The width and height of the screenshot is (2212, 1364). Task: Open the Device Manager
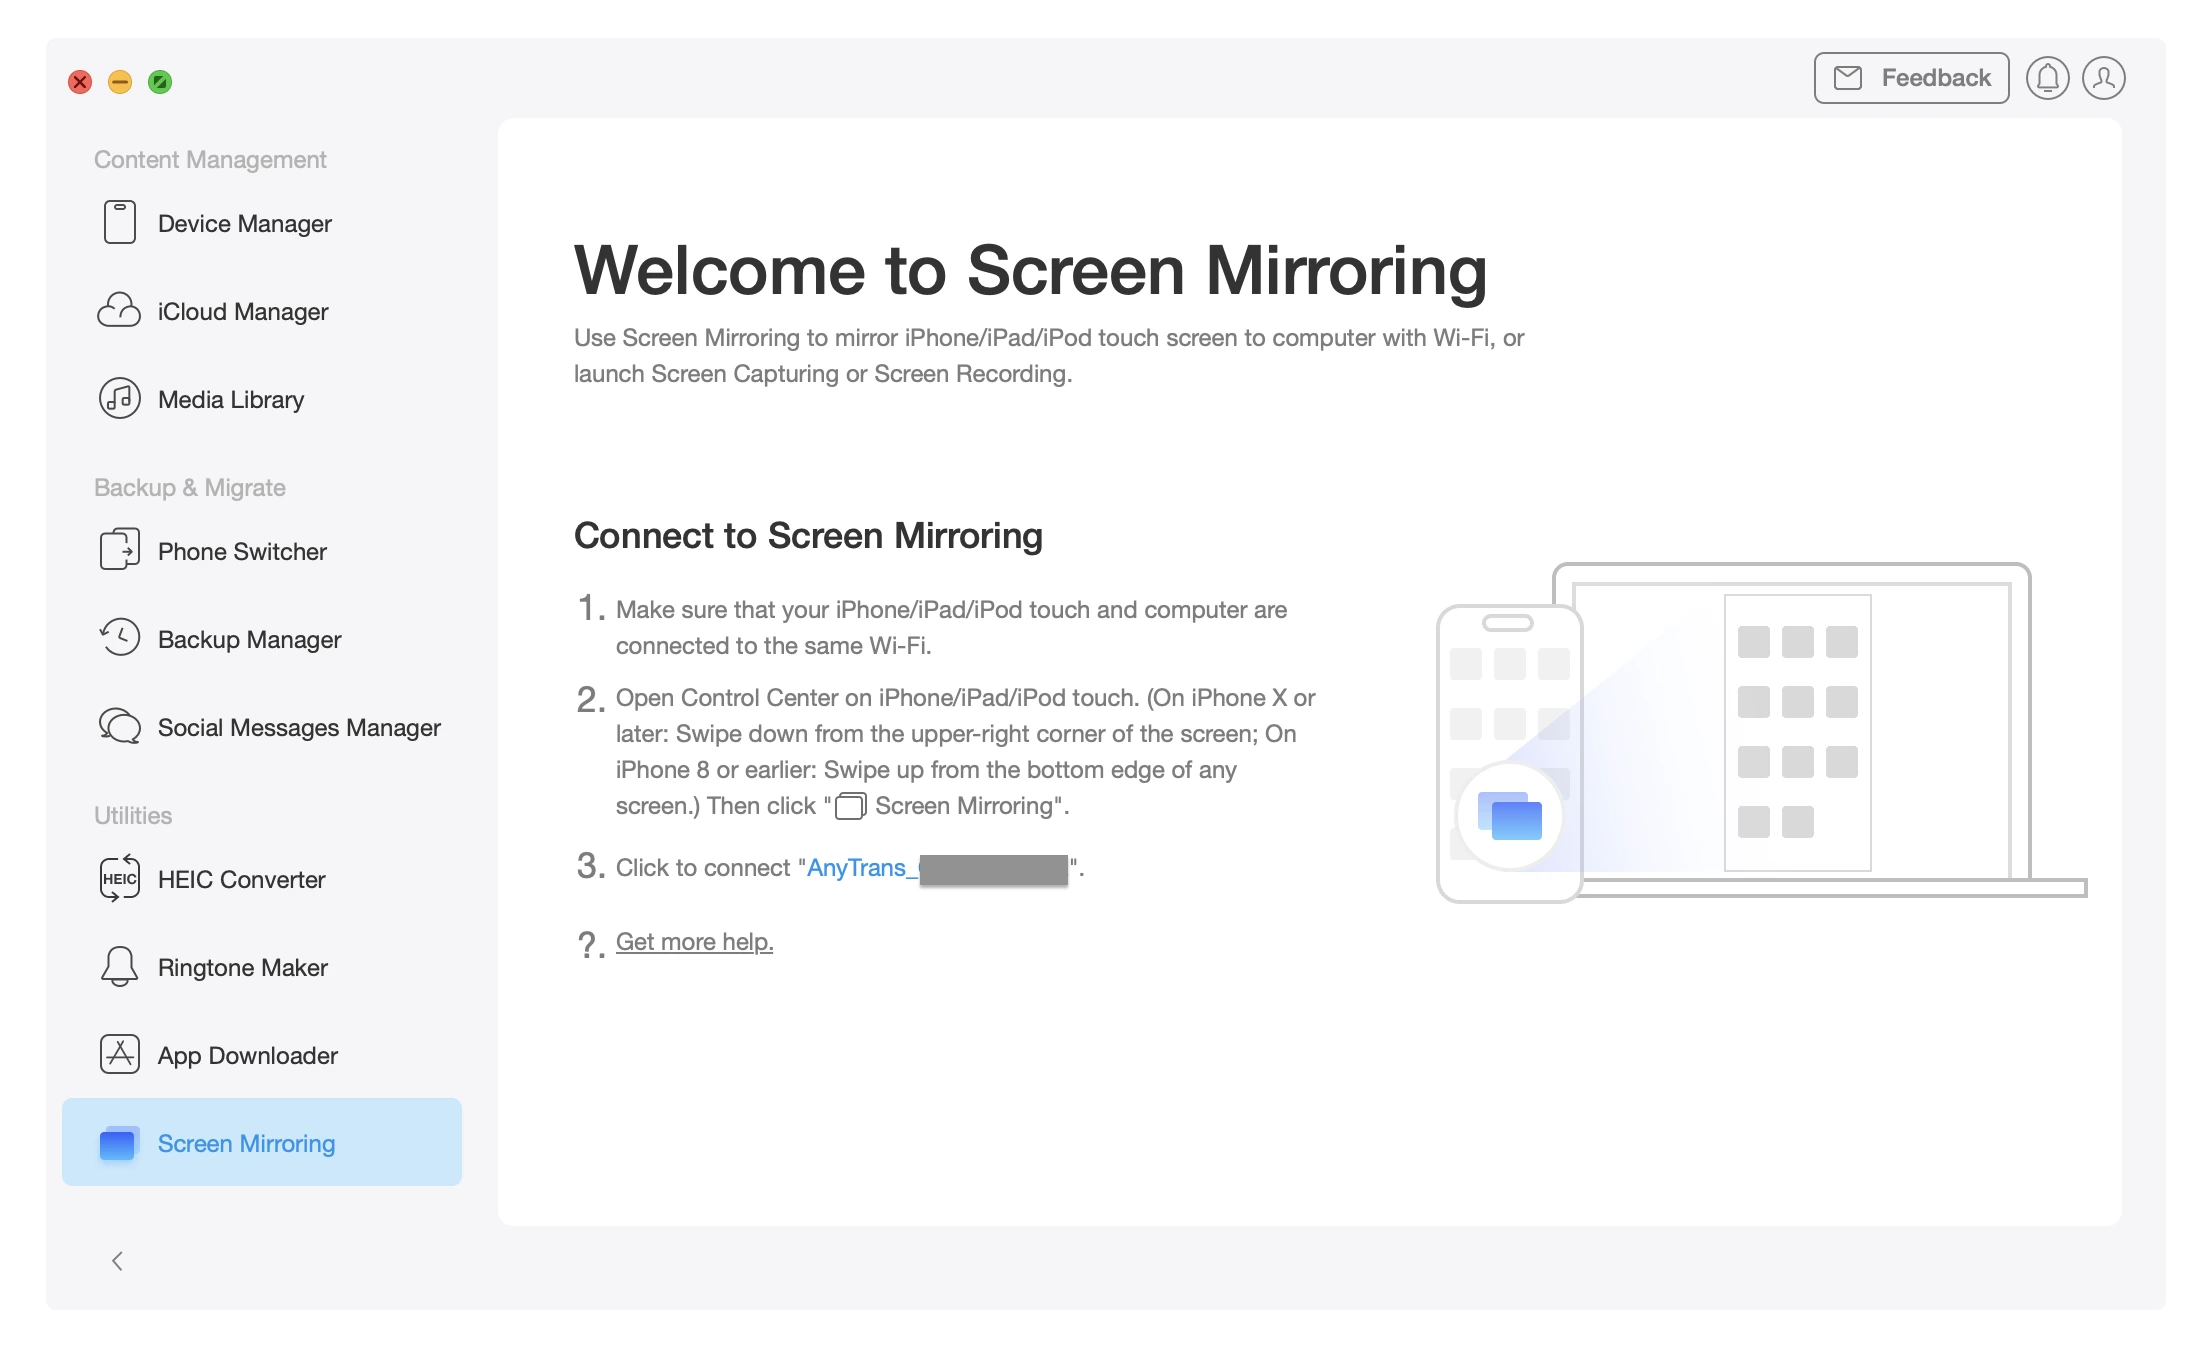coord(243,223)
